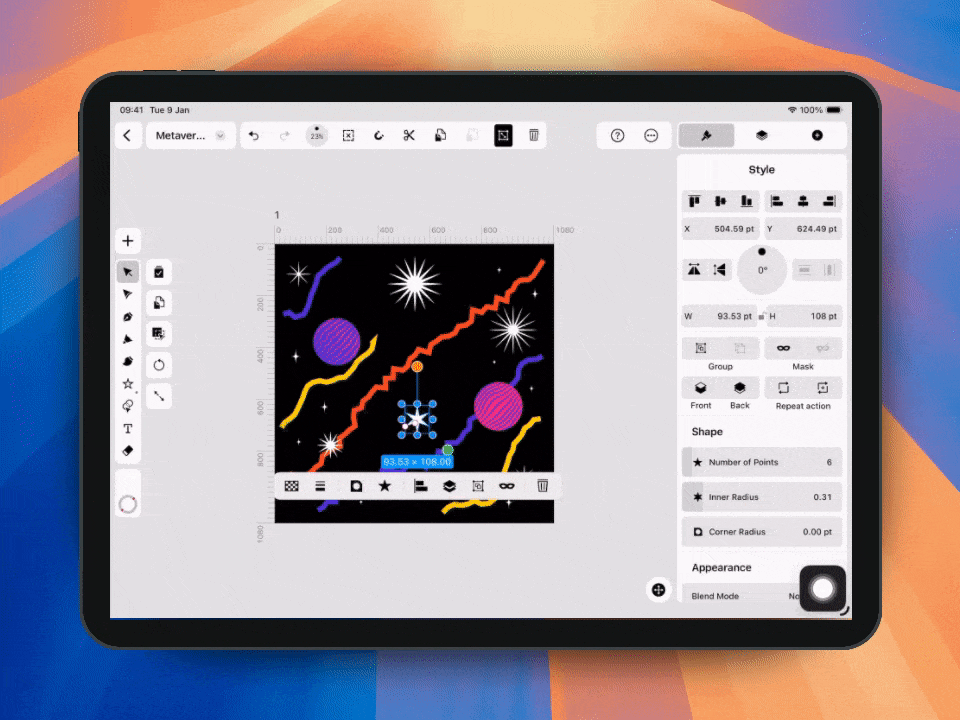960x720 pixels.
Task: Click the plus add button on left toolbar
Action: [128, 241]
